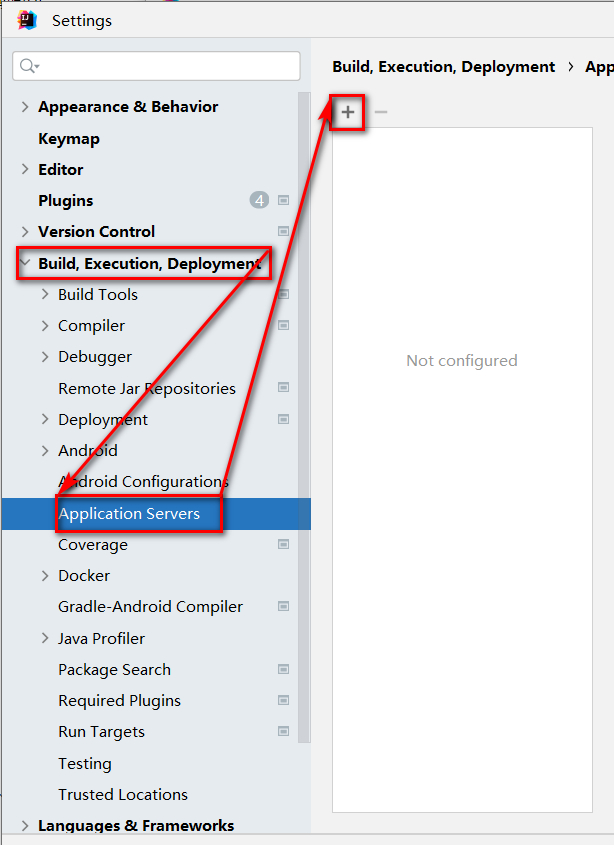The image size is (614, 845).
Task: Expand the Editor settings section
Action: pos(25,170)
